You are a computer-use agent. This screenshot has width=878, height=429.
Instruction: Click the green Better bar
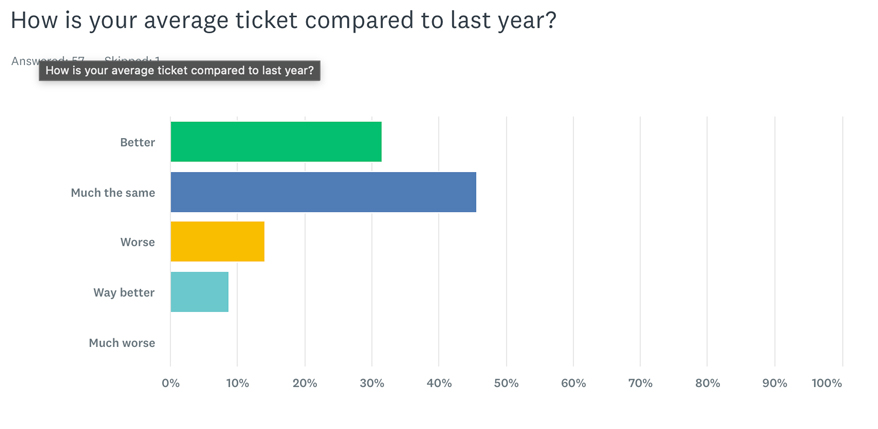click(276, 142)
